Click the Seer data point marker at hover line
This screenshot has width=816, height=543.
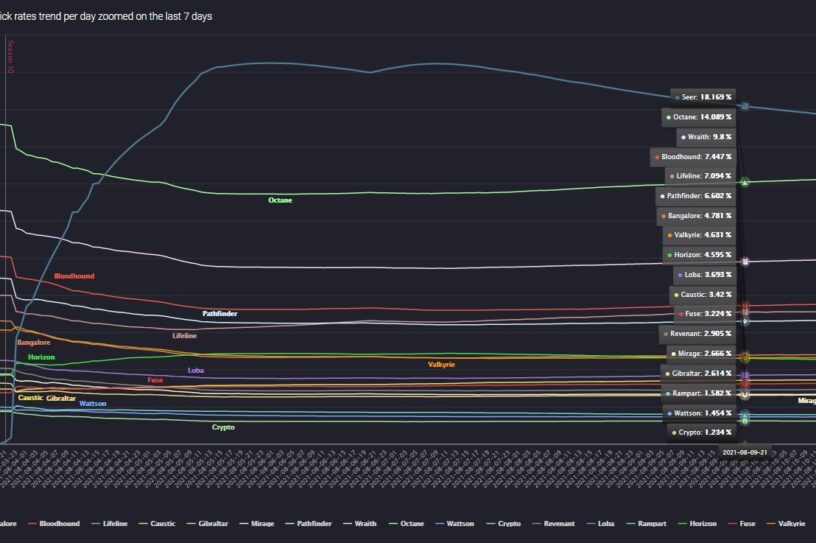point(745,106)
